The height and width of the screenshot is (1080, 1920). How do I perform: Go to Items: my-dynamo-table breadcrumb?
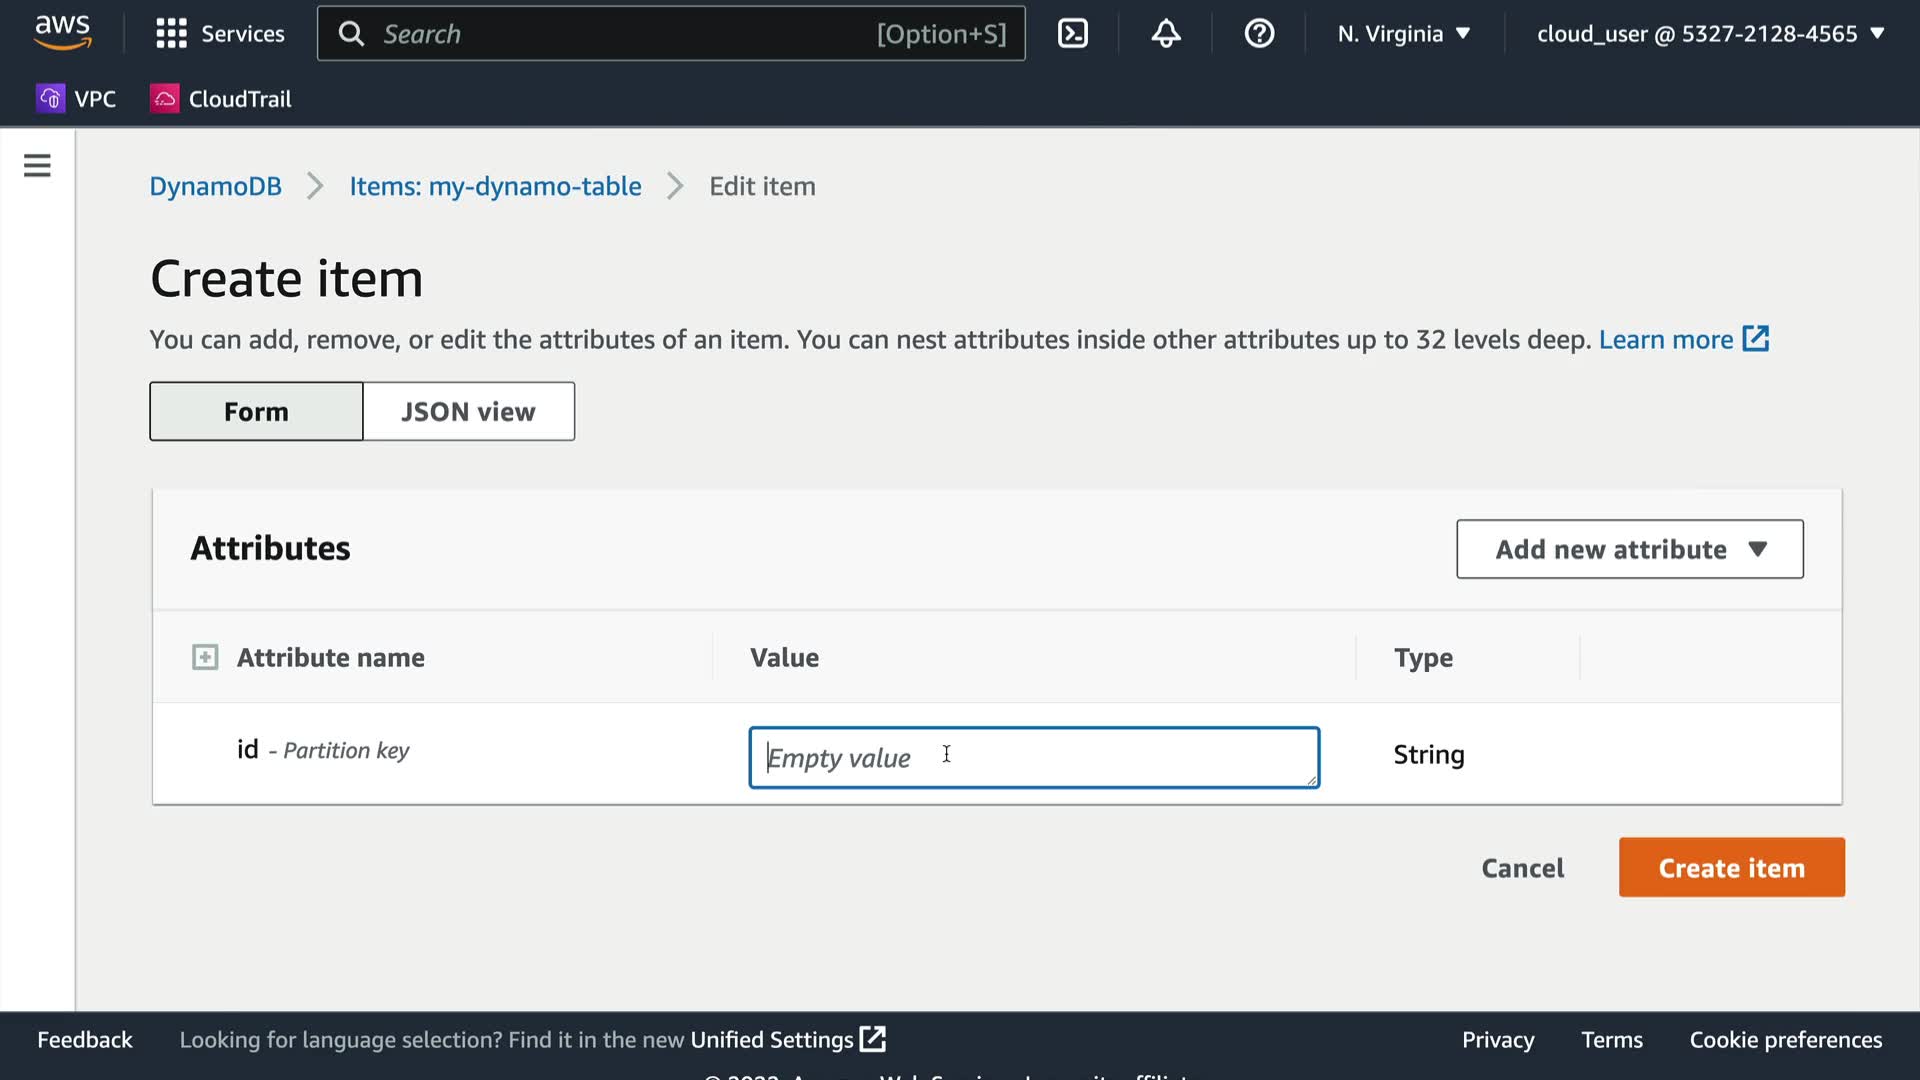click(x=495, y=187)
